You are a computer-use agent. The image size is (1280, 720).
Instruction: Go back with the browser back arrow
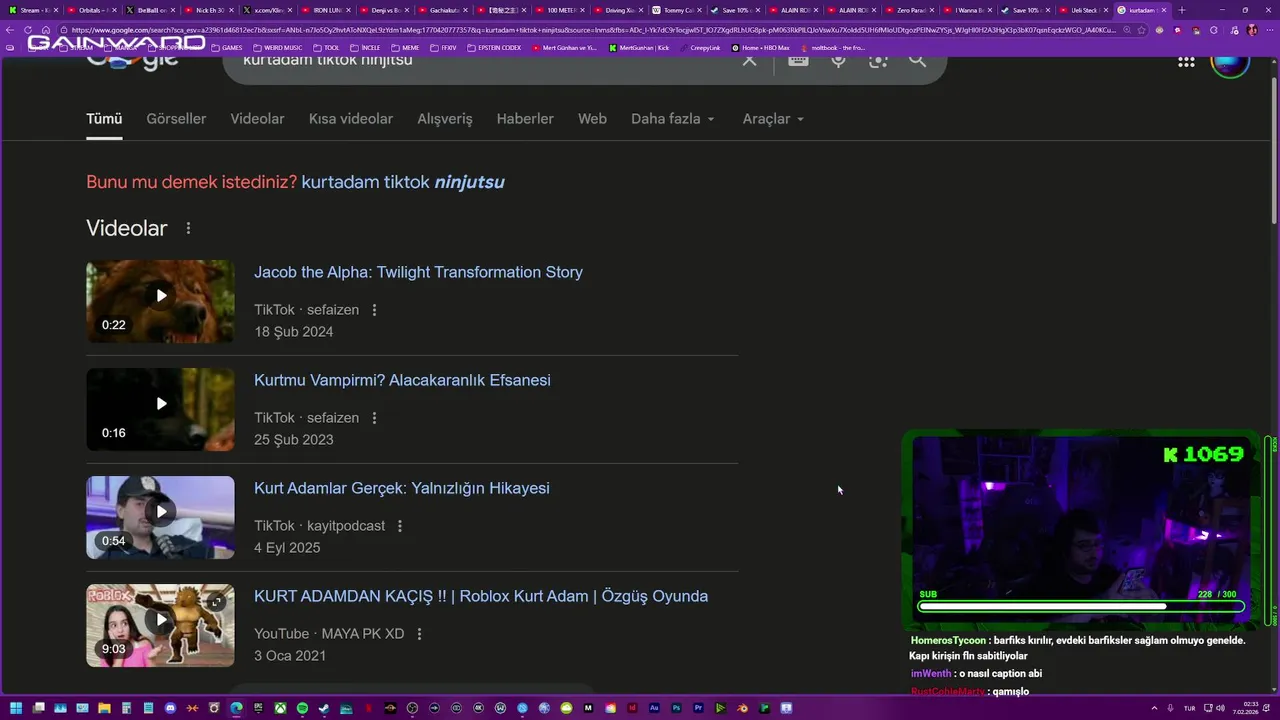[x=9, y=30]
